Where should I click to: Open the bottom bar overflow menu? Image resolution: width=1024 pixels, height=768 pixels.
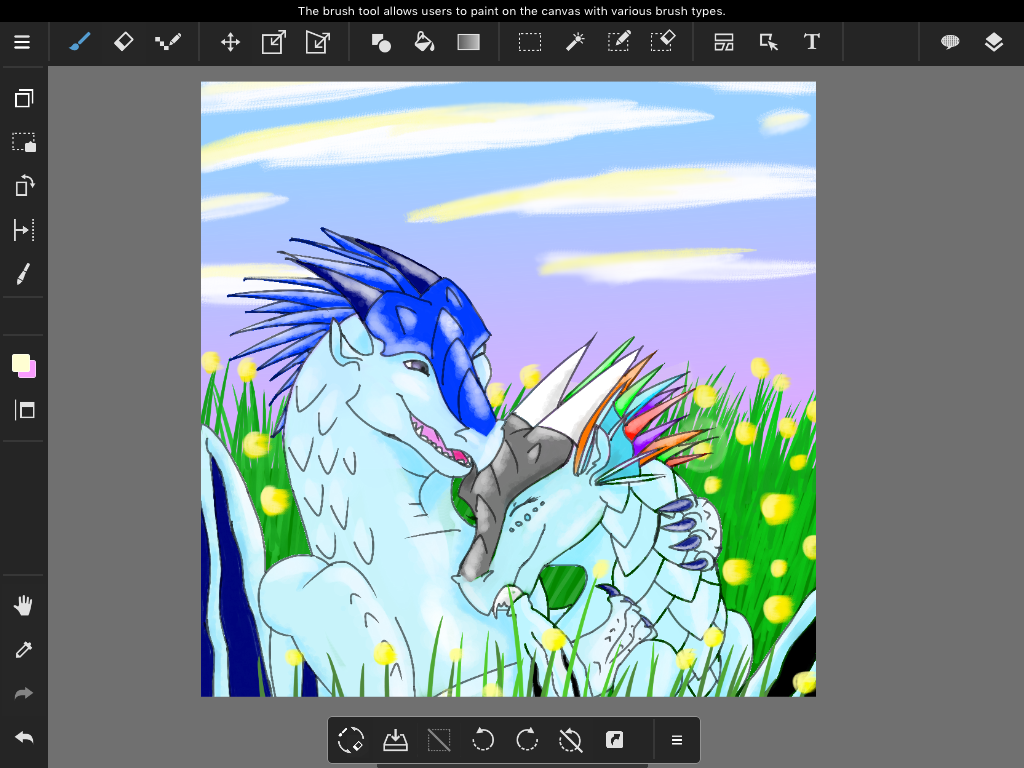(677, 740)
